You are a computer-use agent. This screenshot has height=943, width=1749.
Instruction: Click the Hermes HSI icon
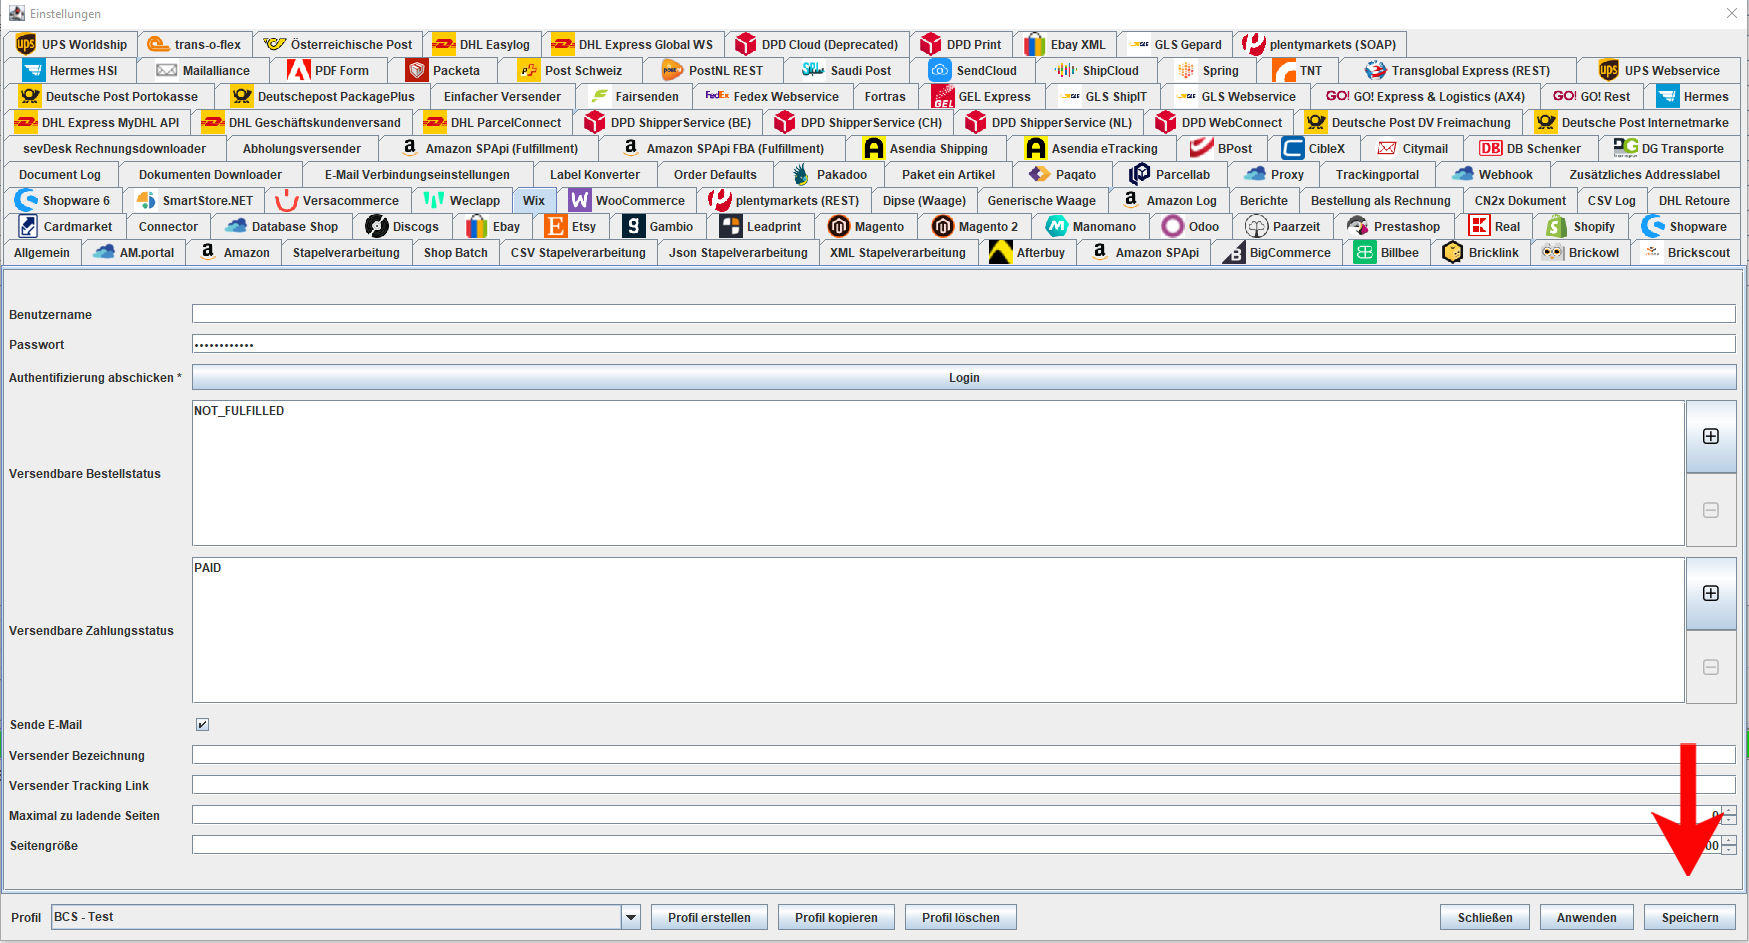click(x=34, y=70)
